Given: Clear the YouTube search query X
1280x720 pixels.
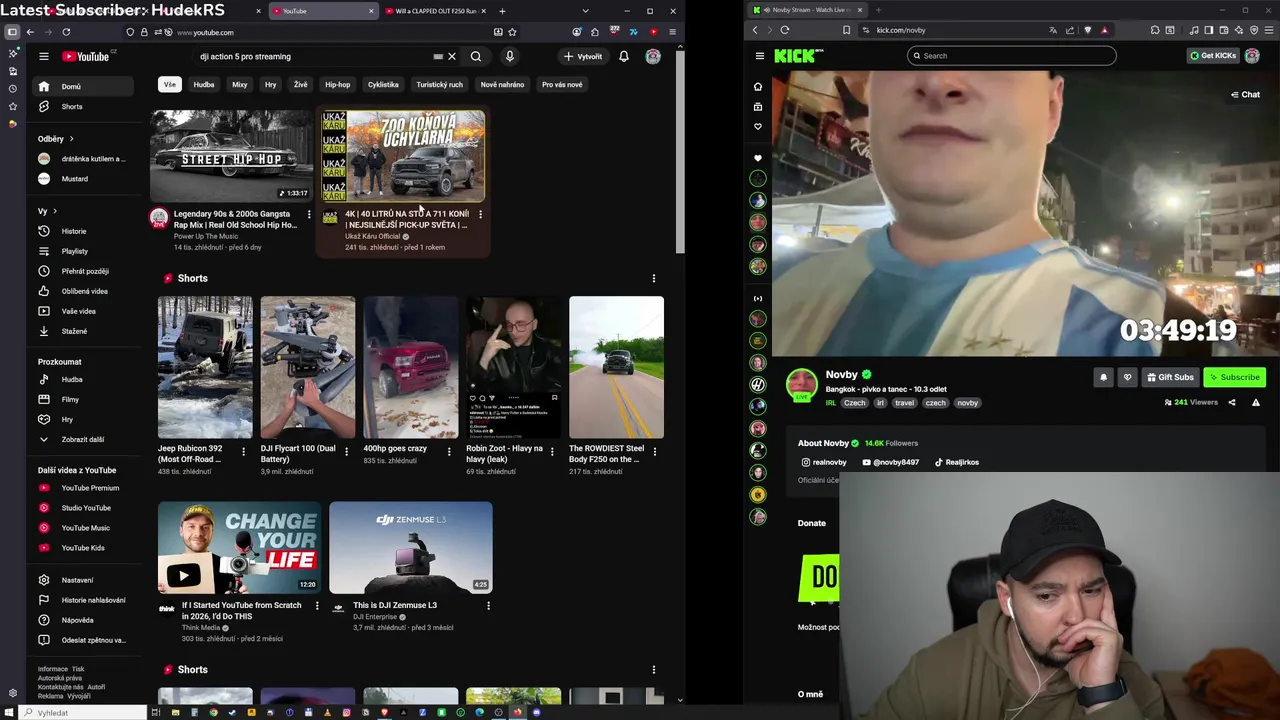Looking at the screenshot, I should click(x=451, y=56).
